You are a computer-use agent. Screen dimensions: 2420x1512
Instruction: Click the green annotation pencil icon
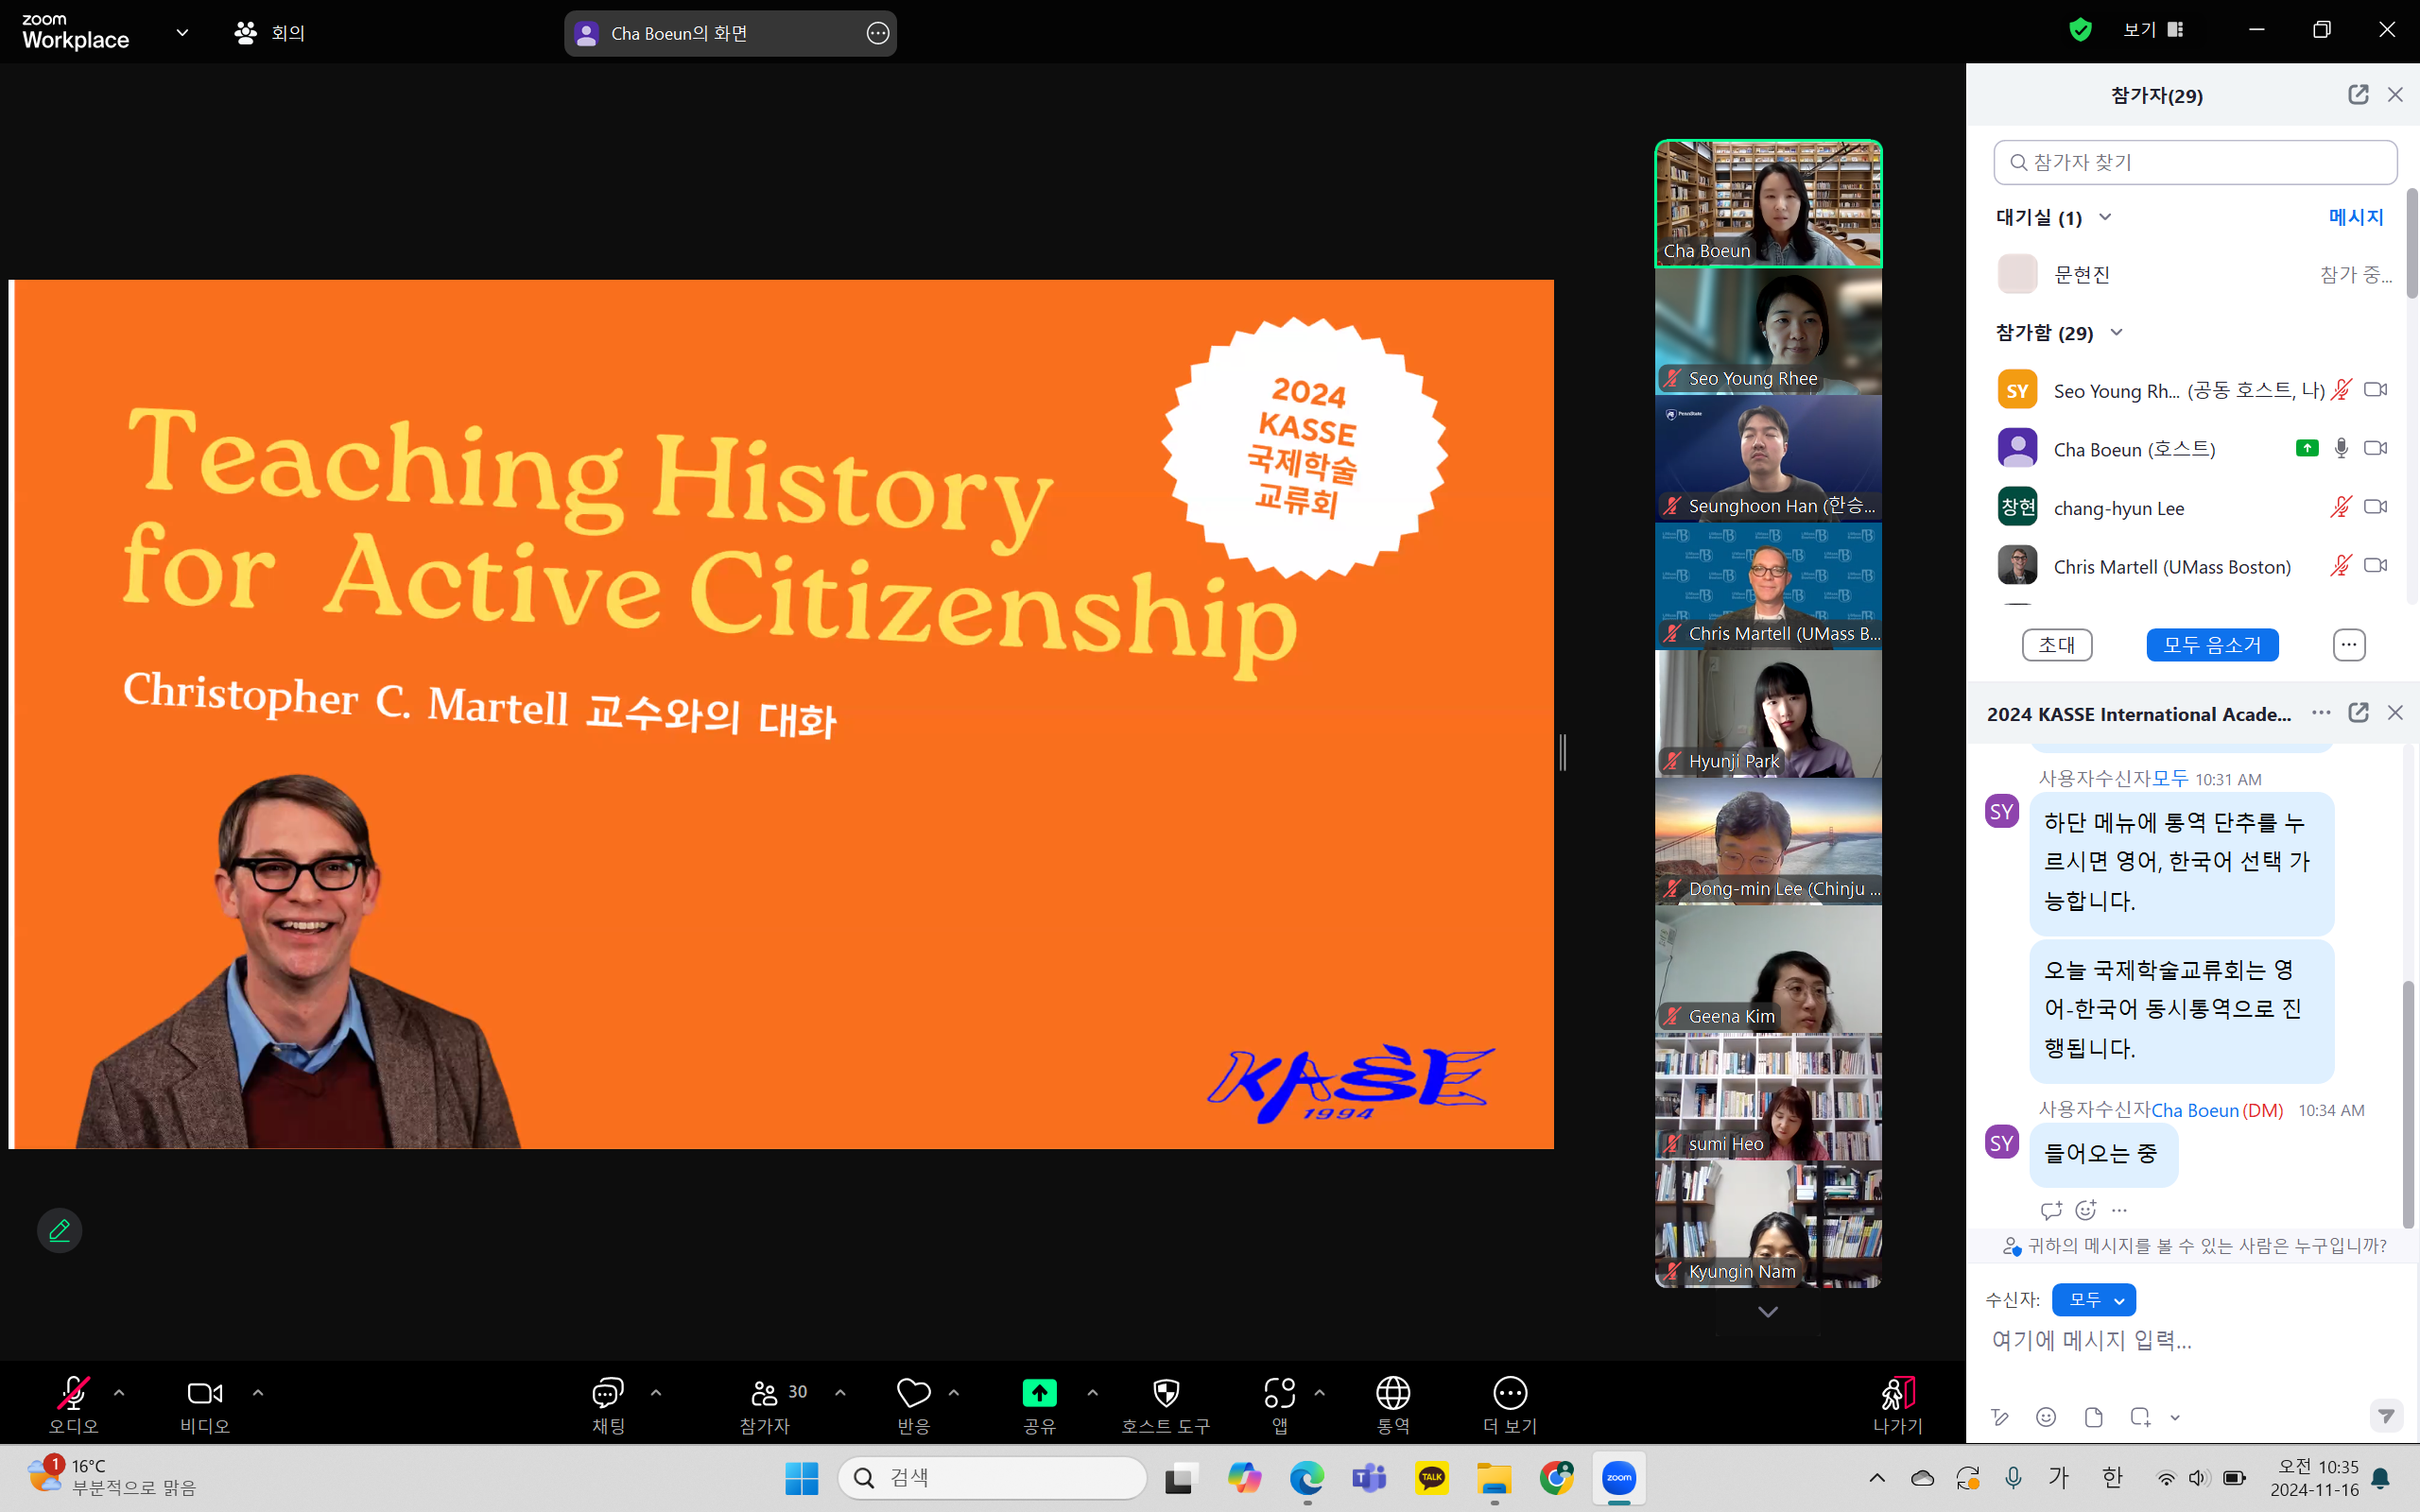tap(59, 1230)
